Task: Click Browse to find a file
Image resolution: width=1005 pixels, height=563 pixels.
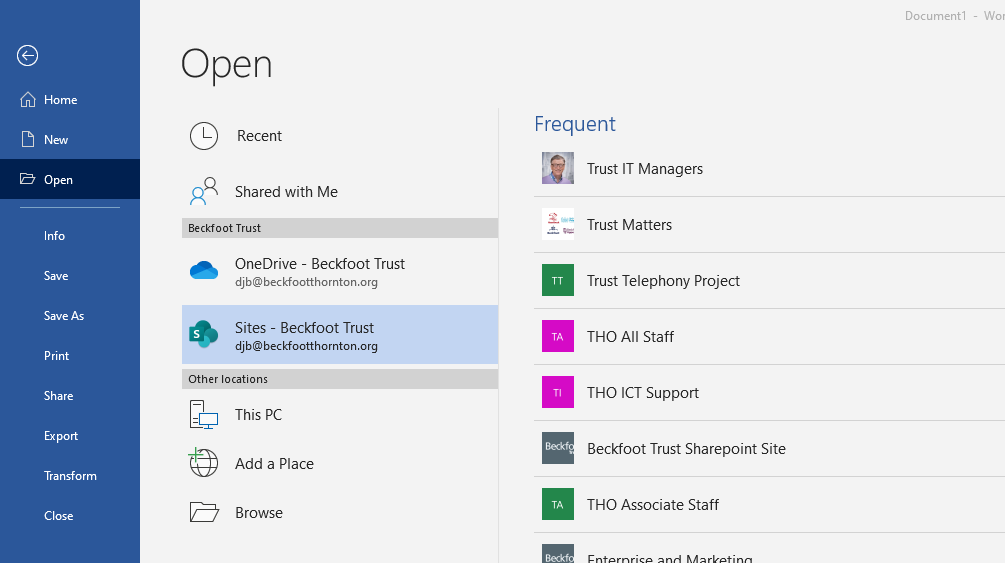Action: pyautogui.click(x=340, y=512)
